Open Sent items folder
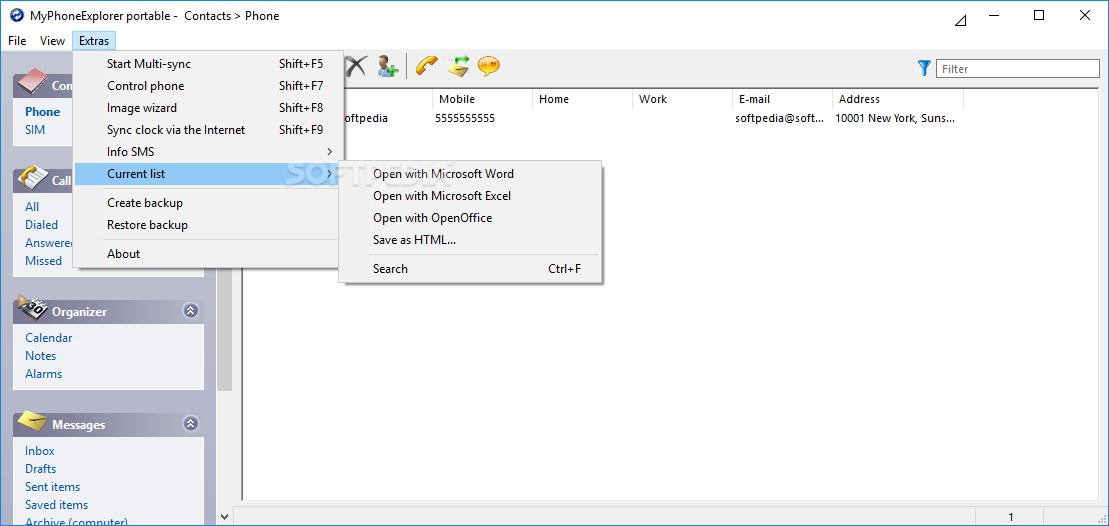 tap(52, 486)
